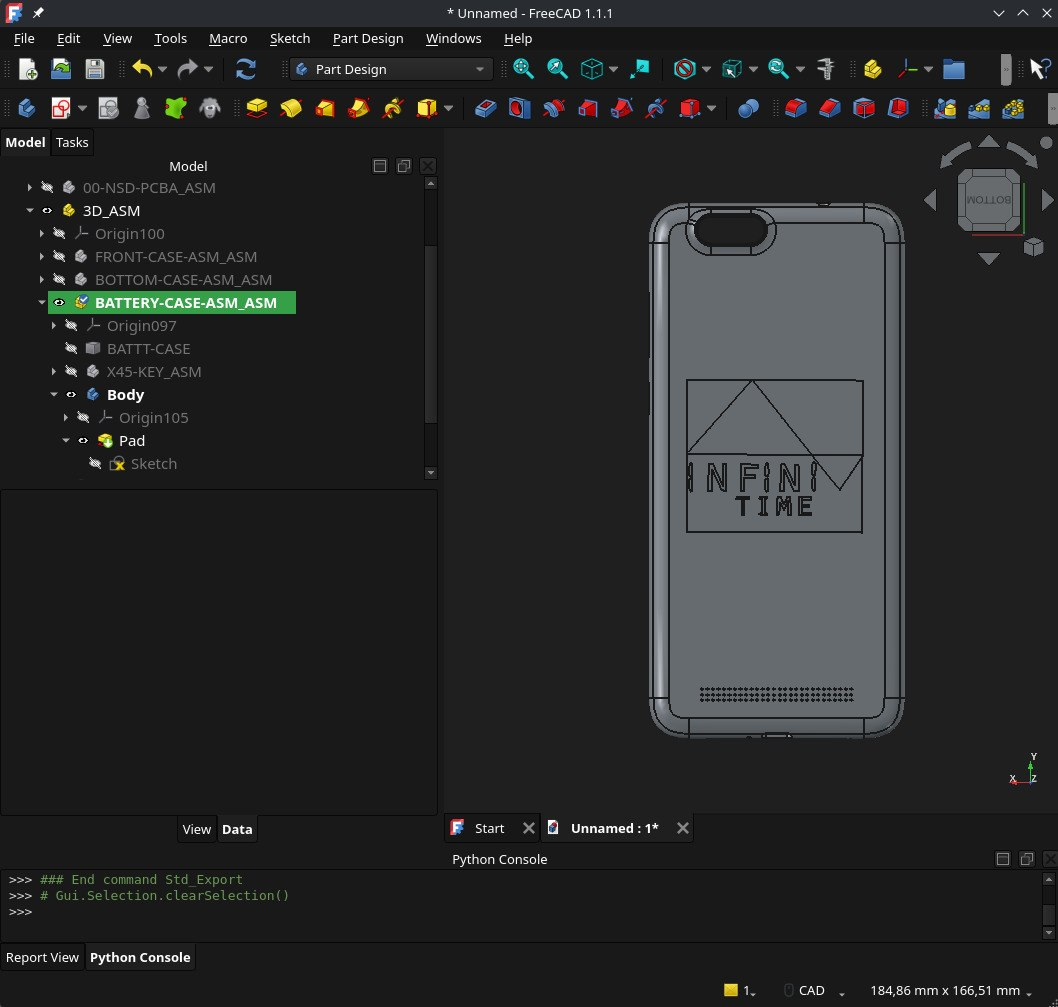Apply Fillet tool icon
1058x1007 pixels.
click(x=796, y=108)
